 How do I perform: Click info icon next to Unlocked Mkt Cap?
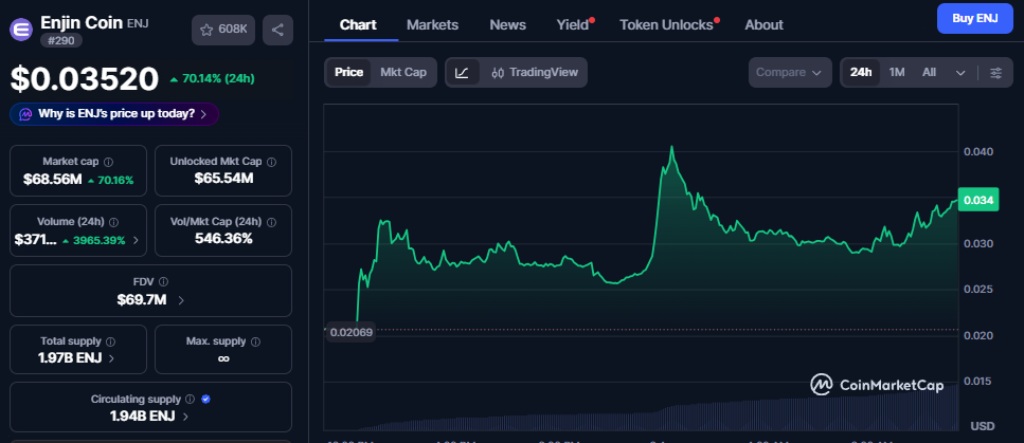pyautogui.click(x=272, y=162)
